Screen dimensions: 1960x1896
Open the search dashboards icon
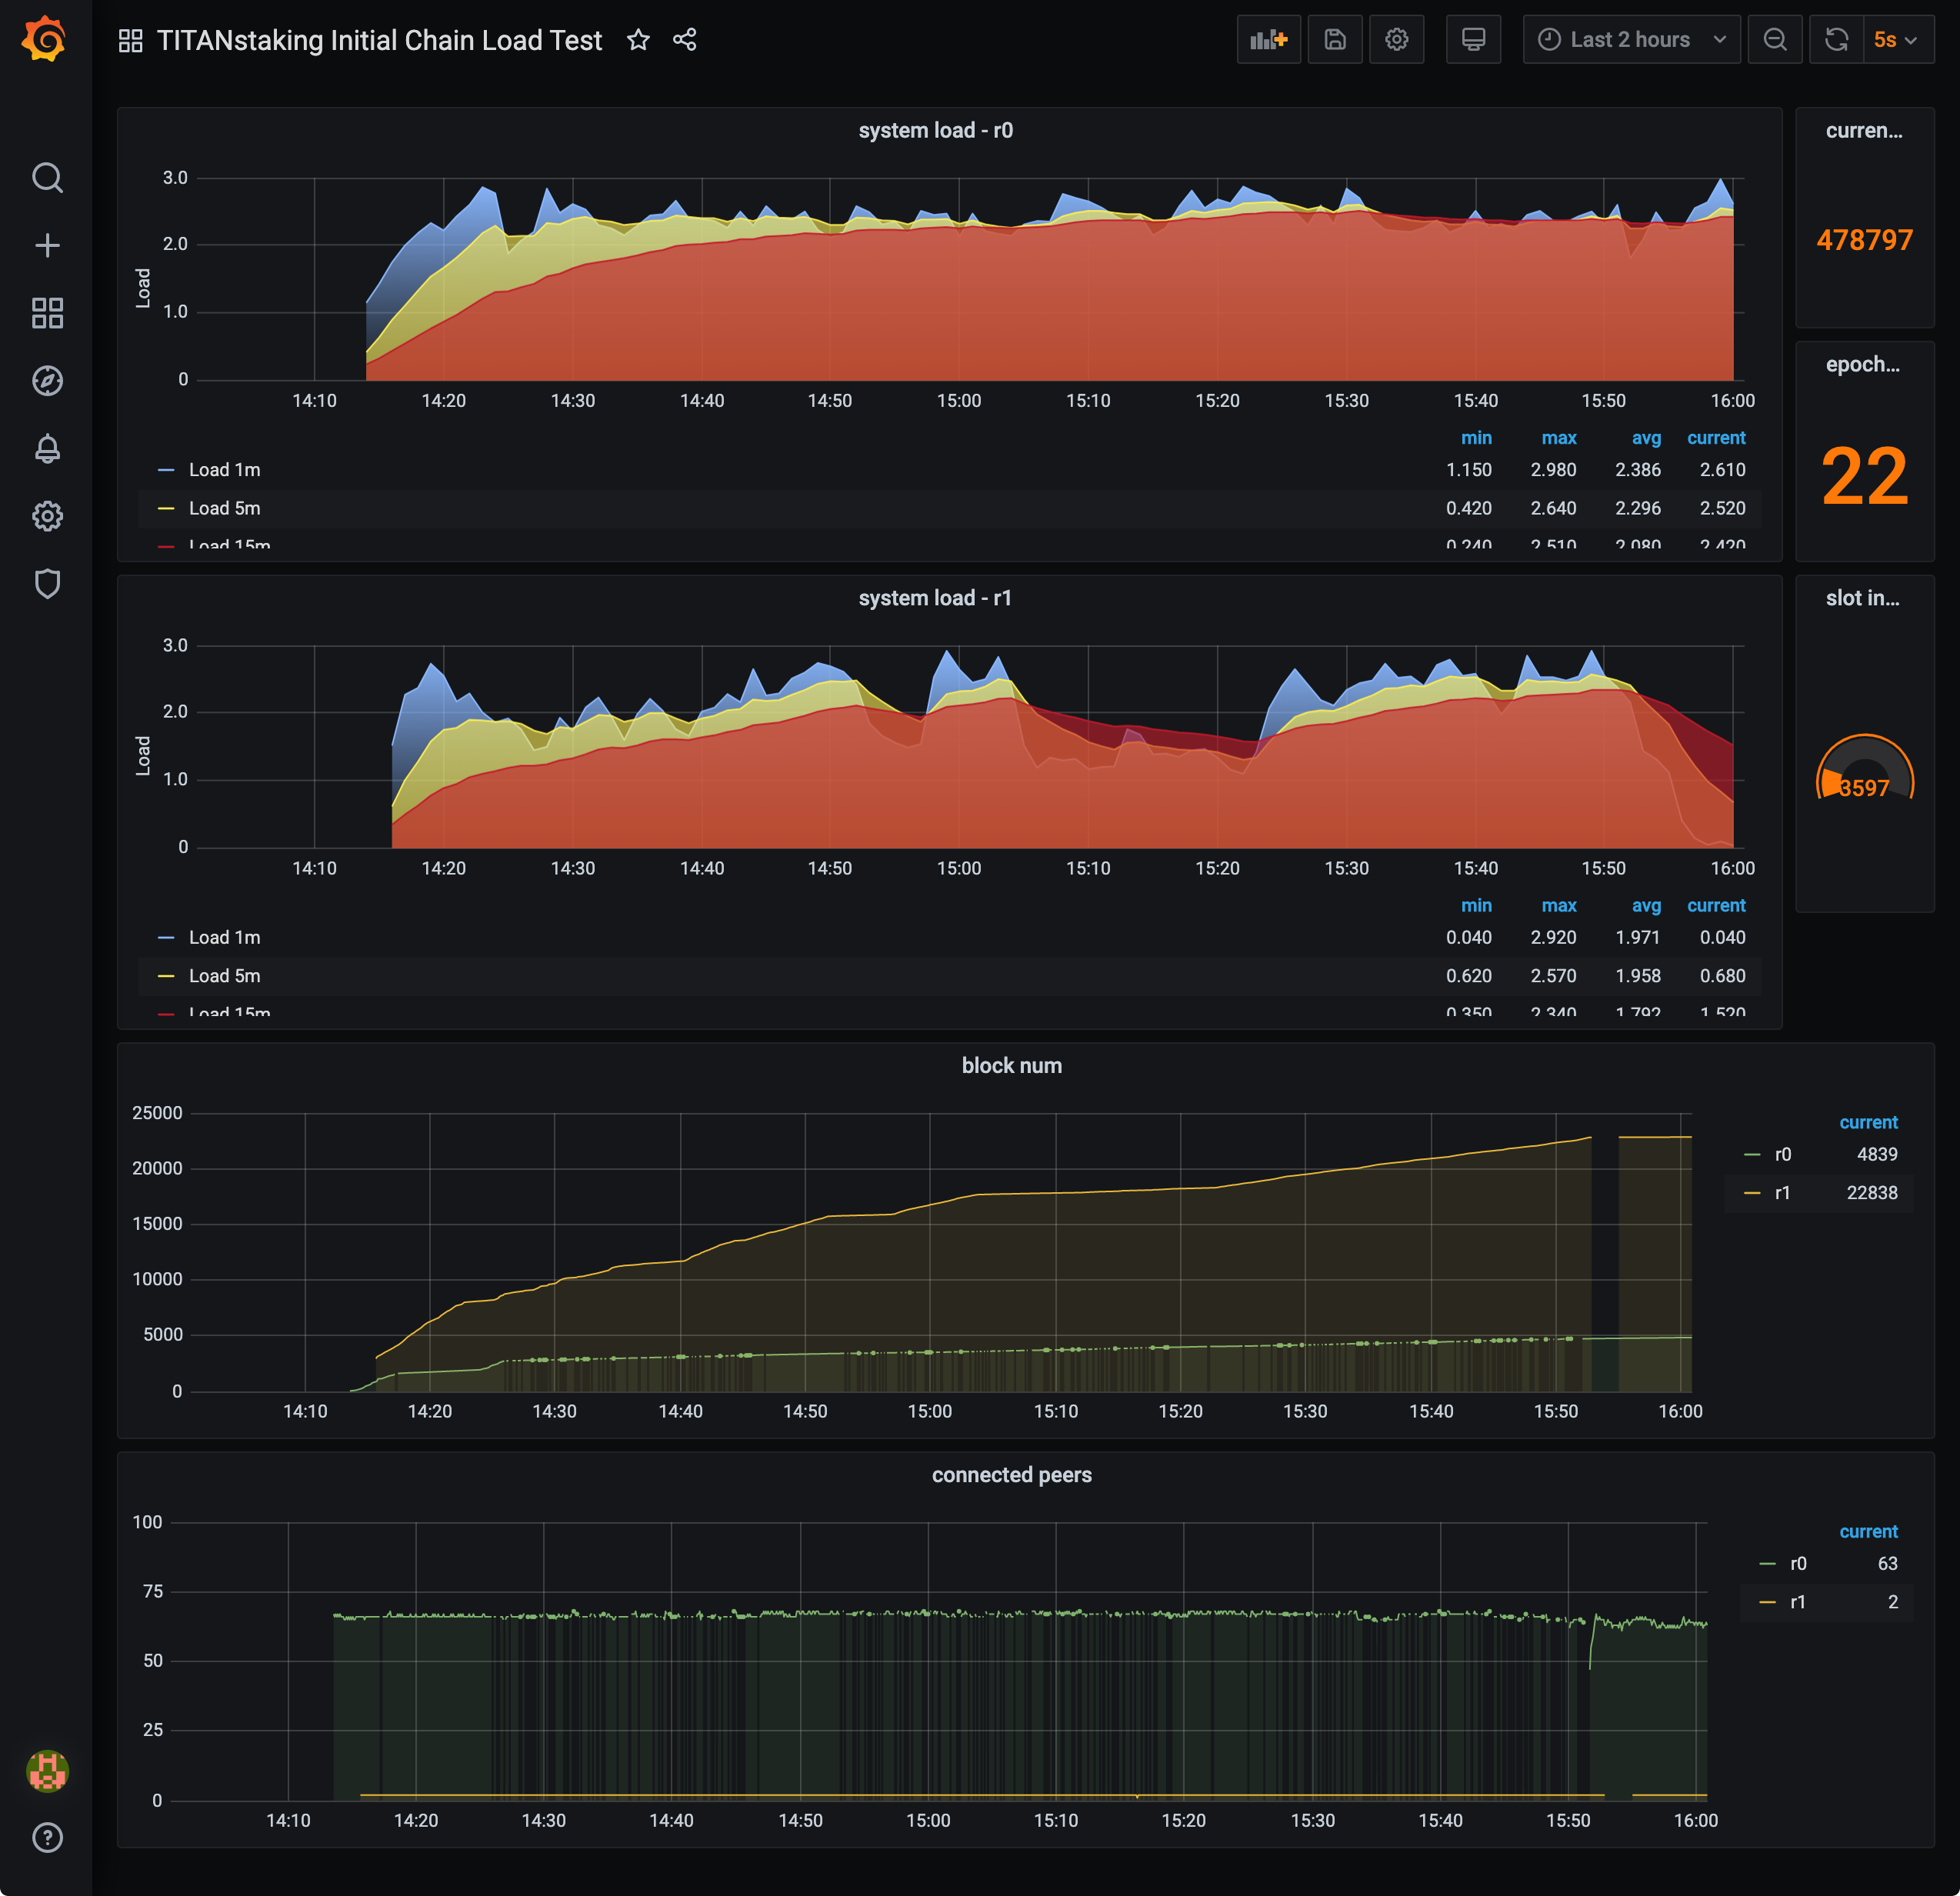coord(47,178)
